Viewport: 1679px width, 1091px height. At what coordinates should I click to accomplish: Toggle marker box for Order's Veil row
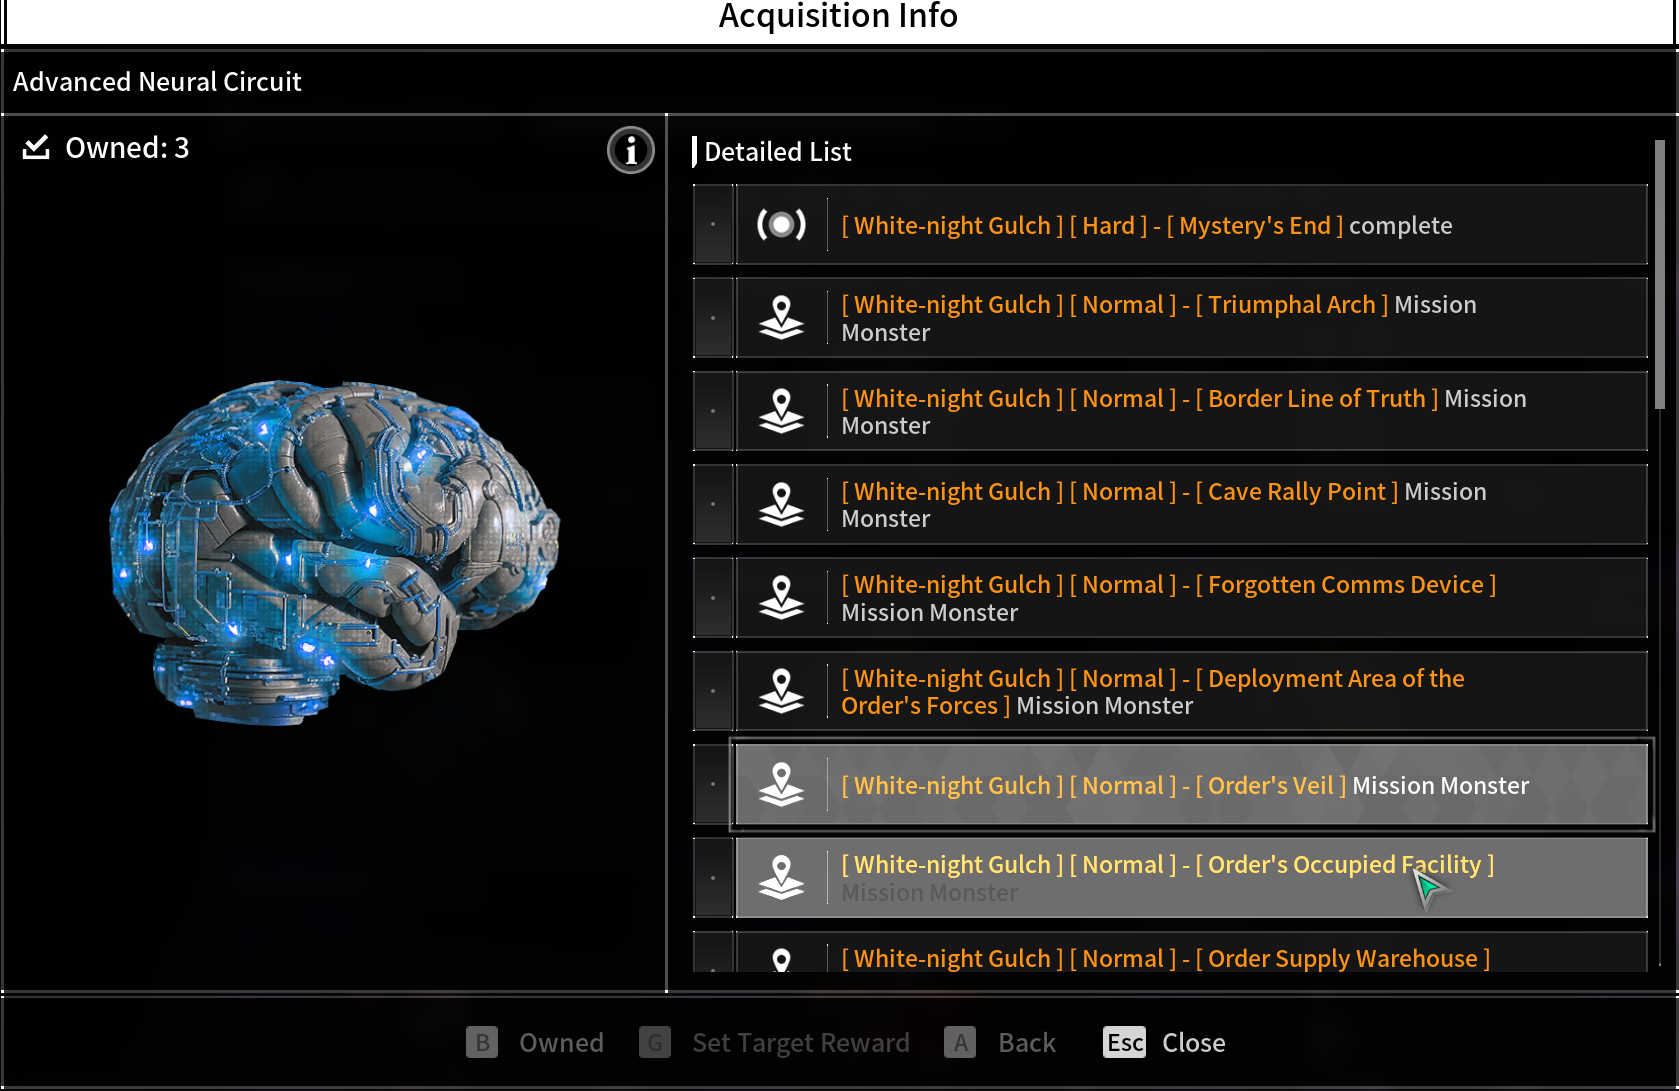coord(713,785)
